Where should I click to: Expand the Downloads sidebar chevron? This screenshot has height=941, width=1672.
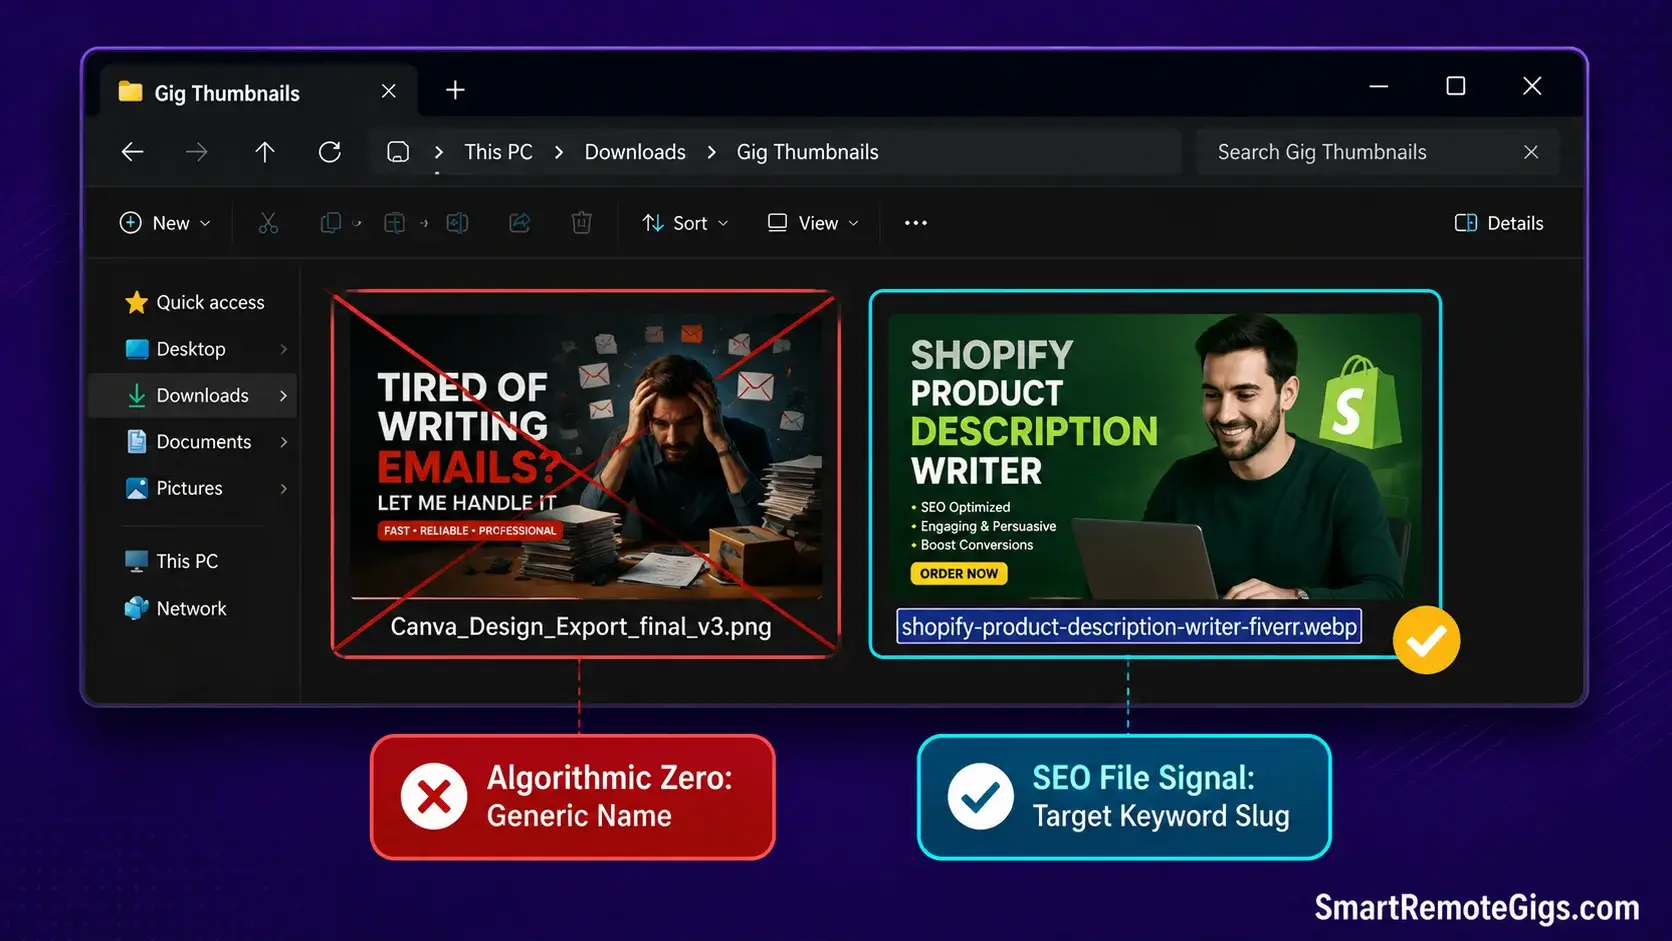(284, 396)
